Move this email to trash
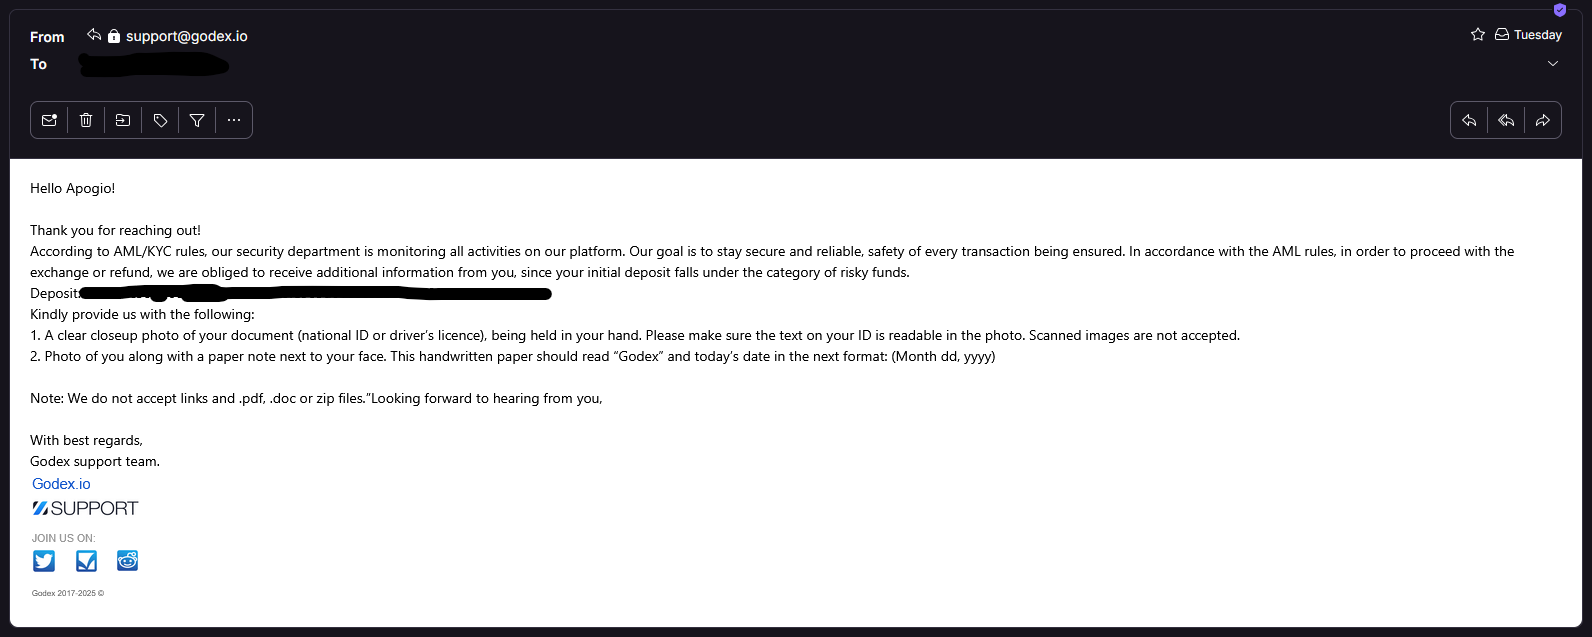 [x=86, y=120]
